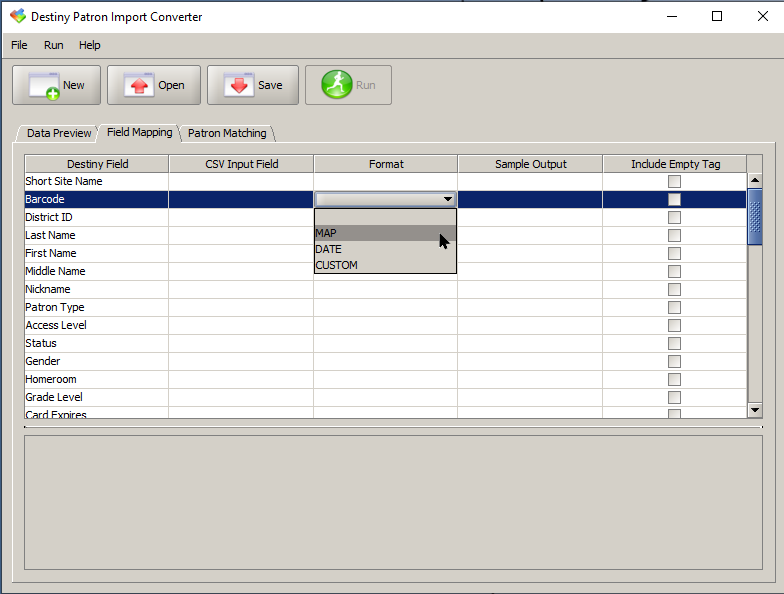Click the Open button
Screen dimensions: 784x594
tap(154, 85)
